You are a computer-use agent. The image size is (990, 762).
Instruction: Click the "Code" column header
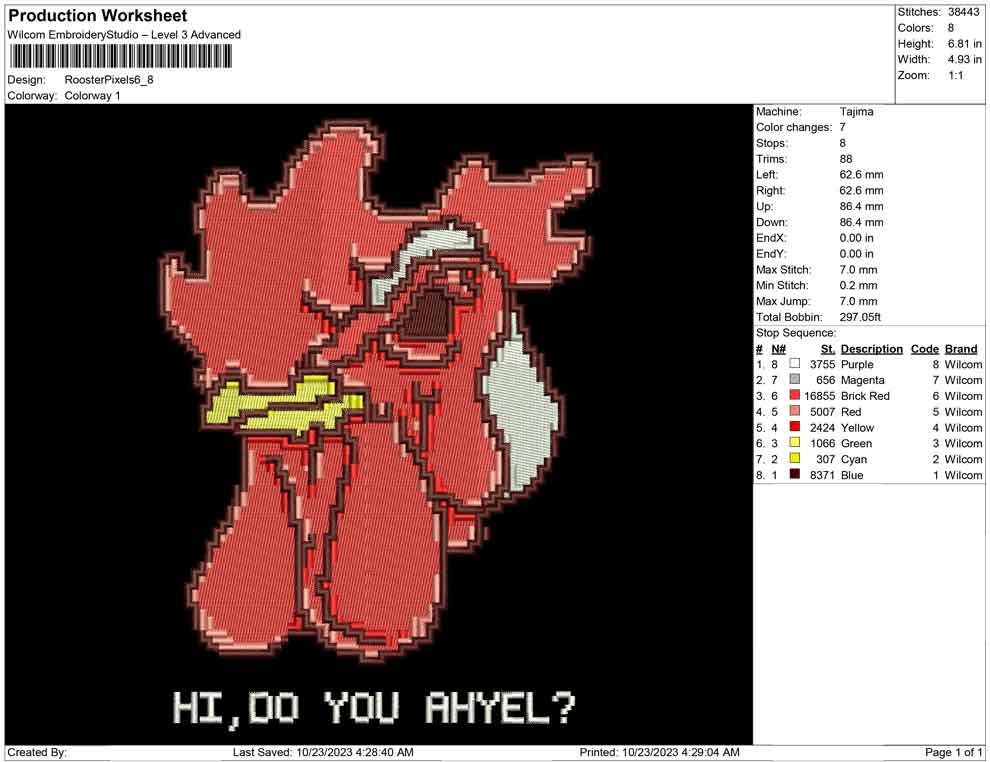[x=925, y=348]
